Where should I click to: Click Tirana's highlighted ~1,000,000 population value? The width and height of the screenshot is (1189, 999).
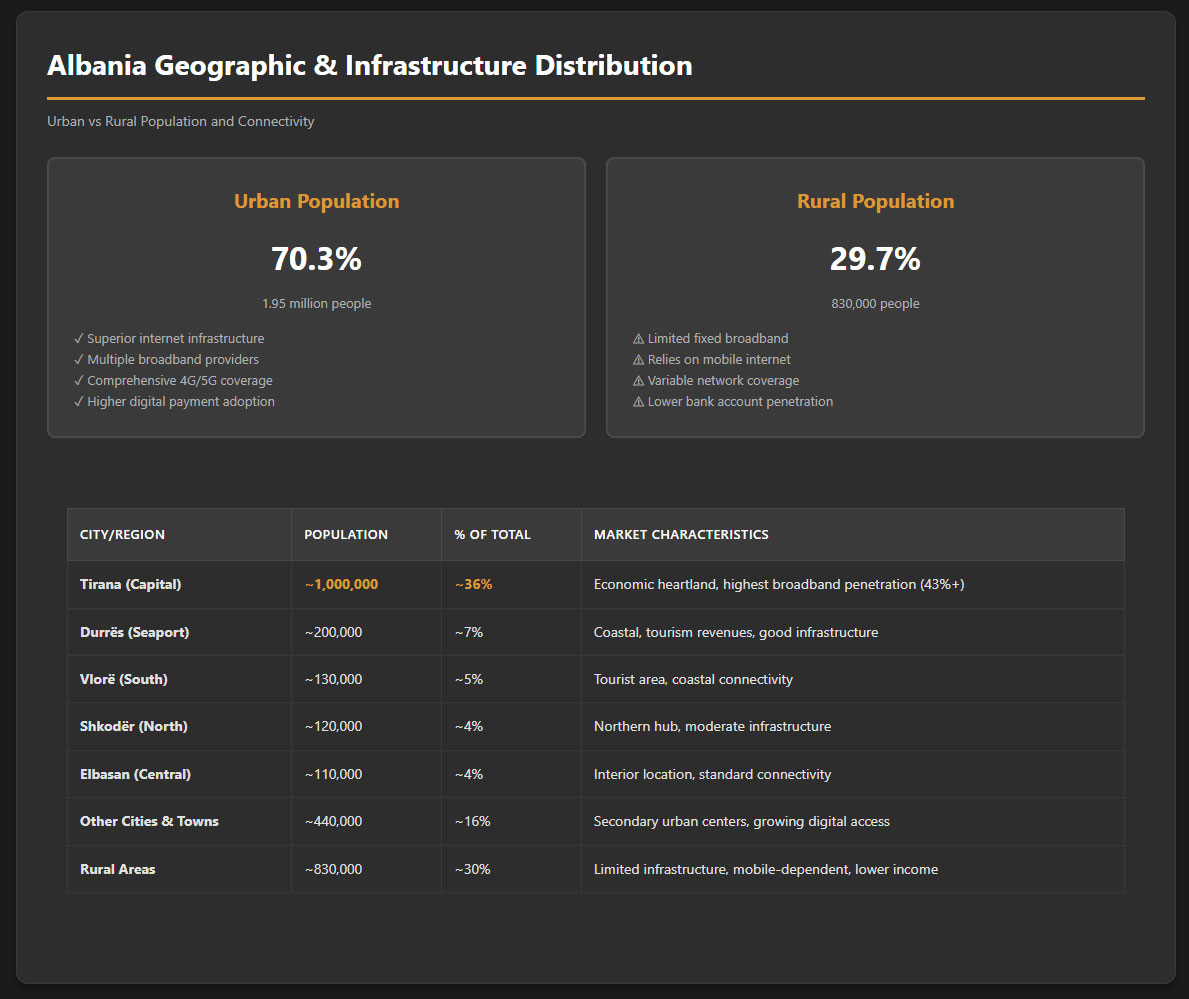point(341,585)
